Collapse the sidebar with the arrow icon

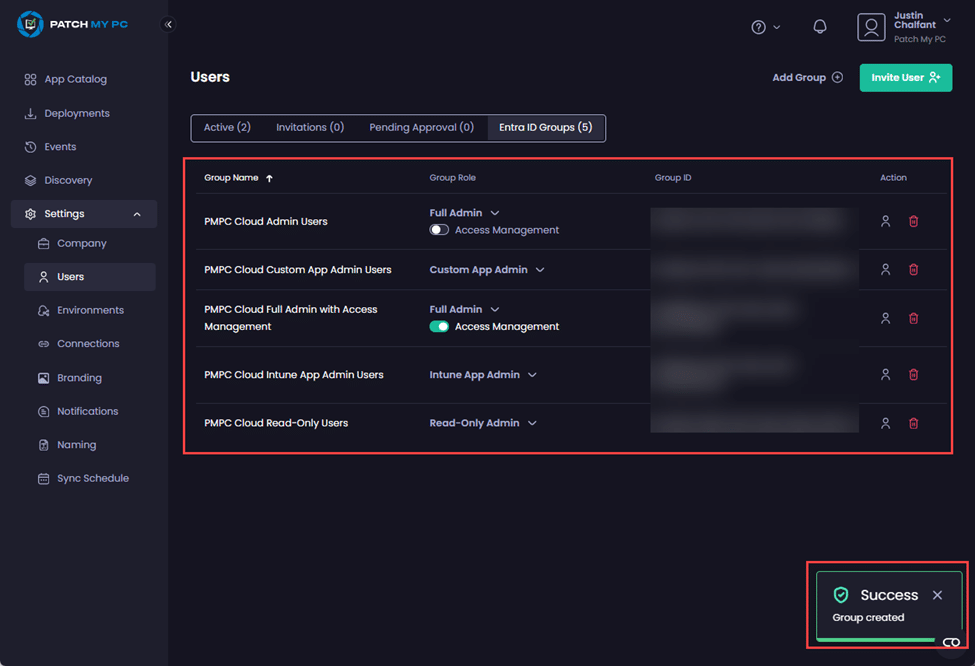(x=168, y=25)
